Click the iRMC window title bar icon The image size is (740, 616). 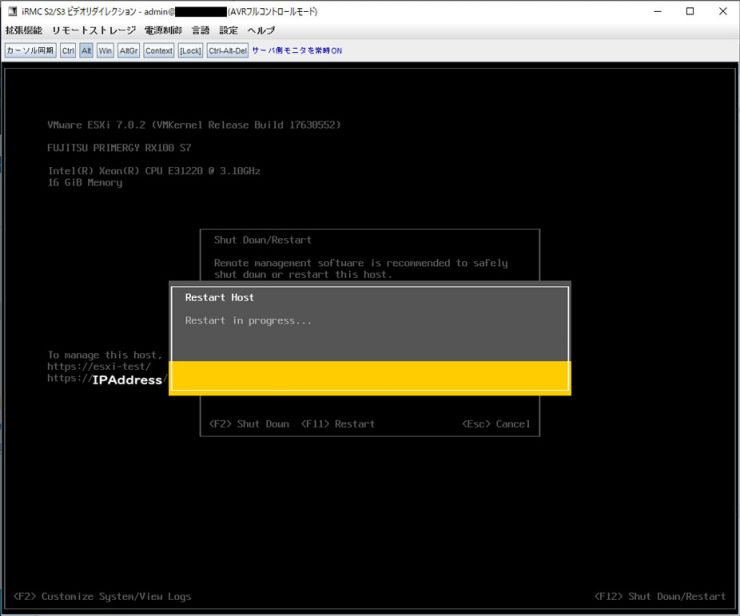(x=13, y=11)
